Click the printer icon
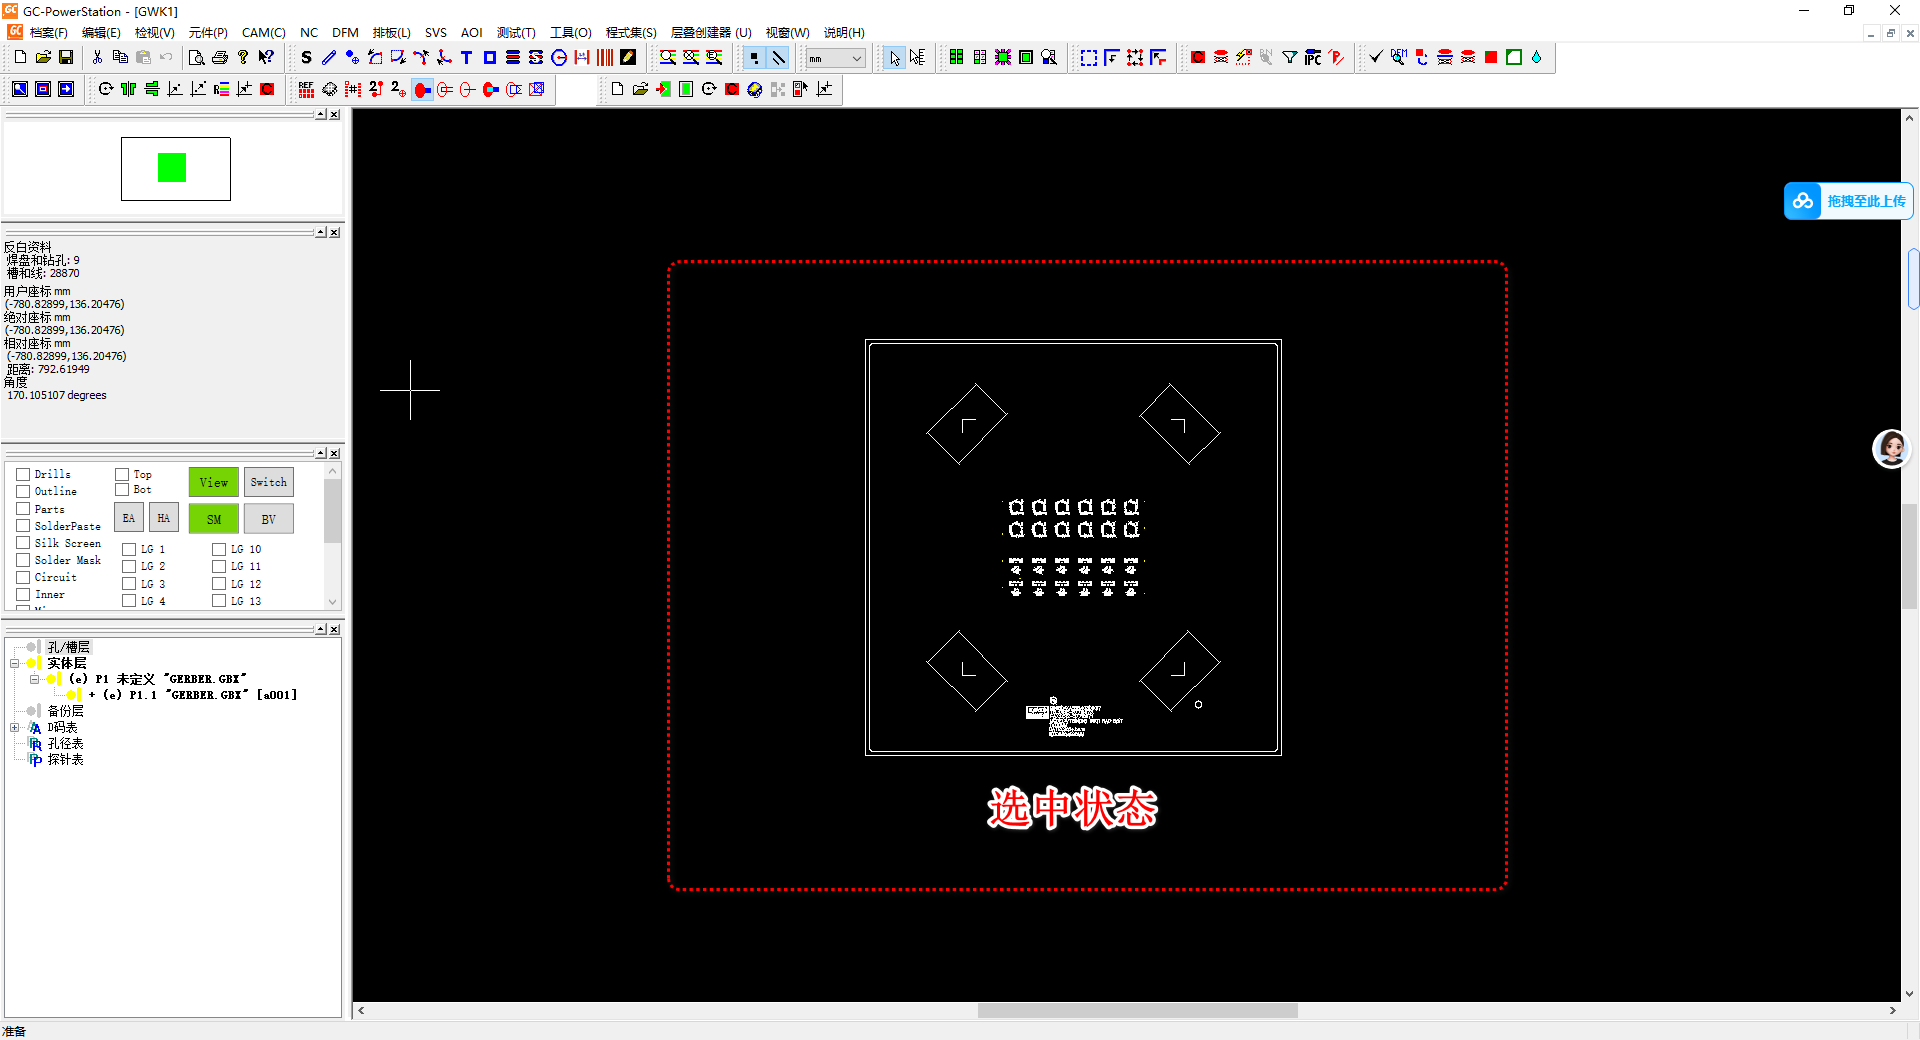 coord(220,58)
